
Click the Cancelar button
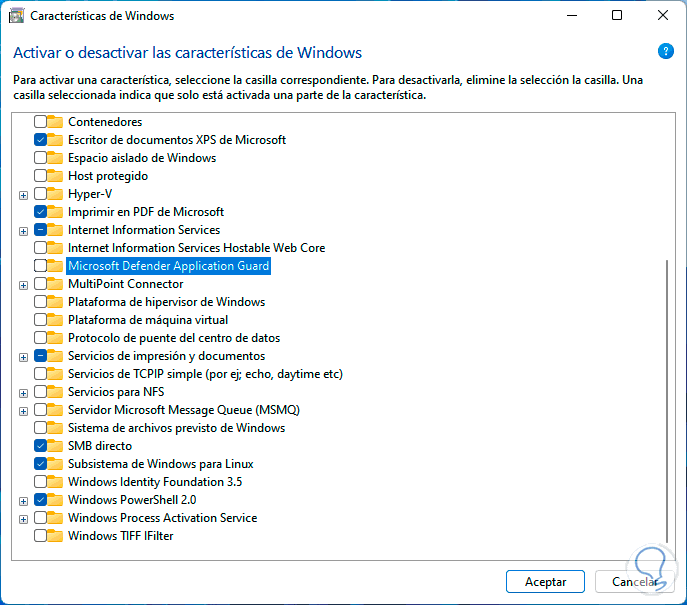(634, 581)
